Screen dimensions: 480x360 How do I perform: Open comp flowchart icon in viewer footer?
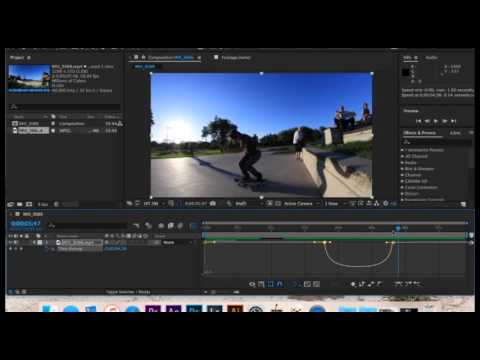[376, 203]
